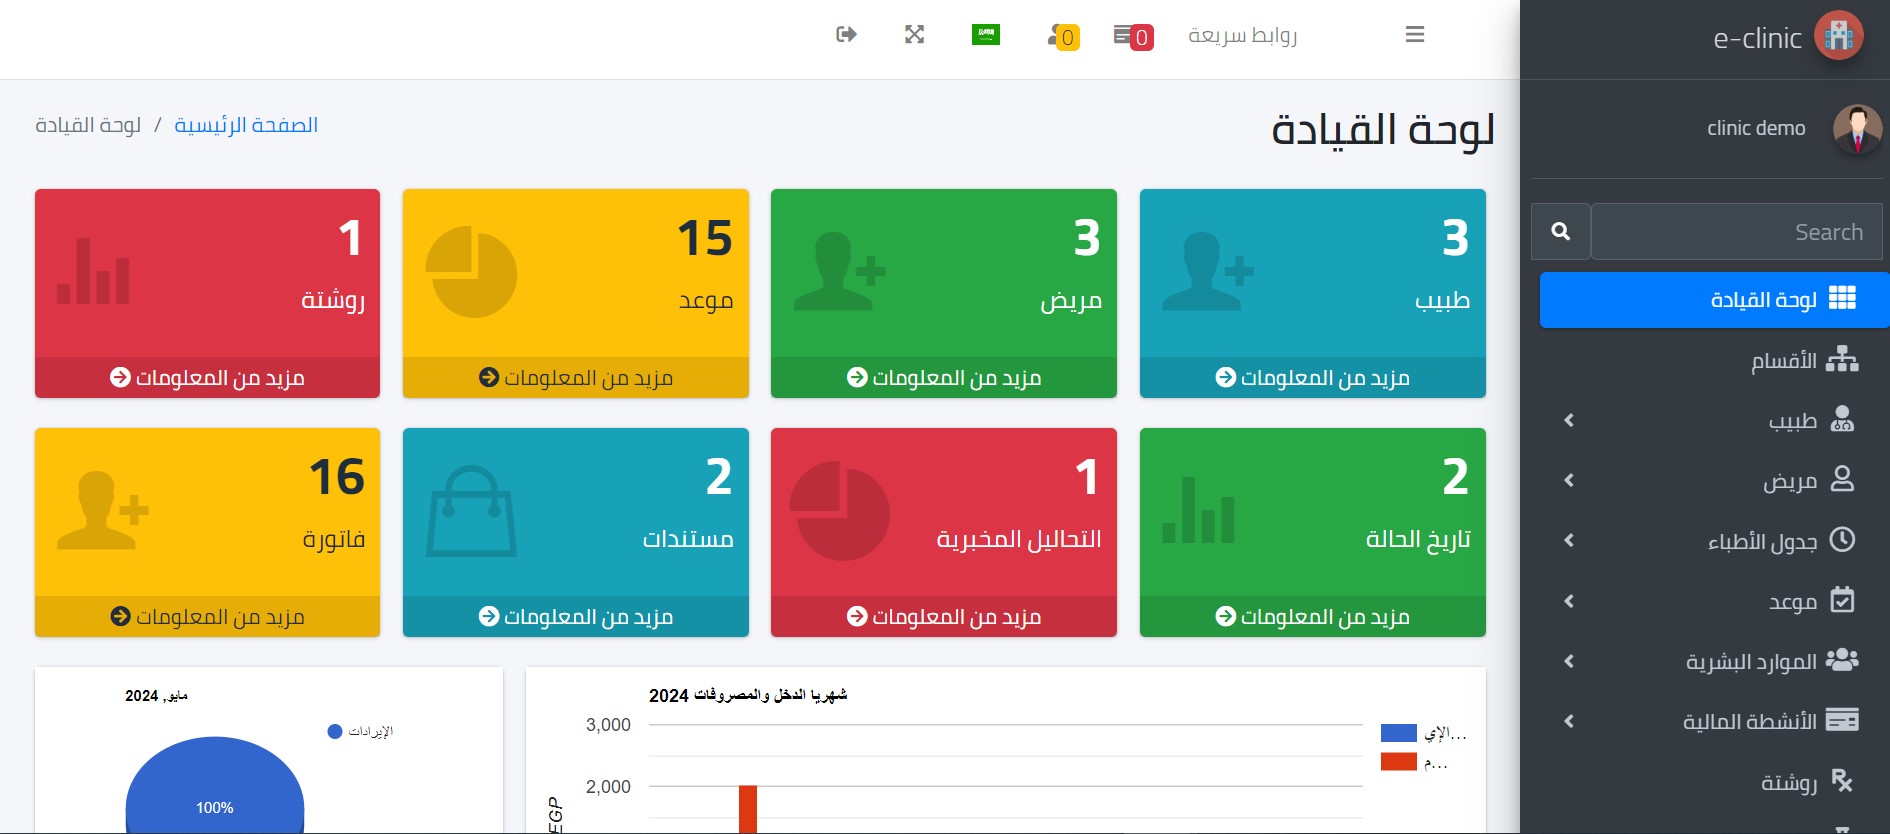Click the pie chart icon on موعد card

[471, 272]
